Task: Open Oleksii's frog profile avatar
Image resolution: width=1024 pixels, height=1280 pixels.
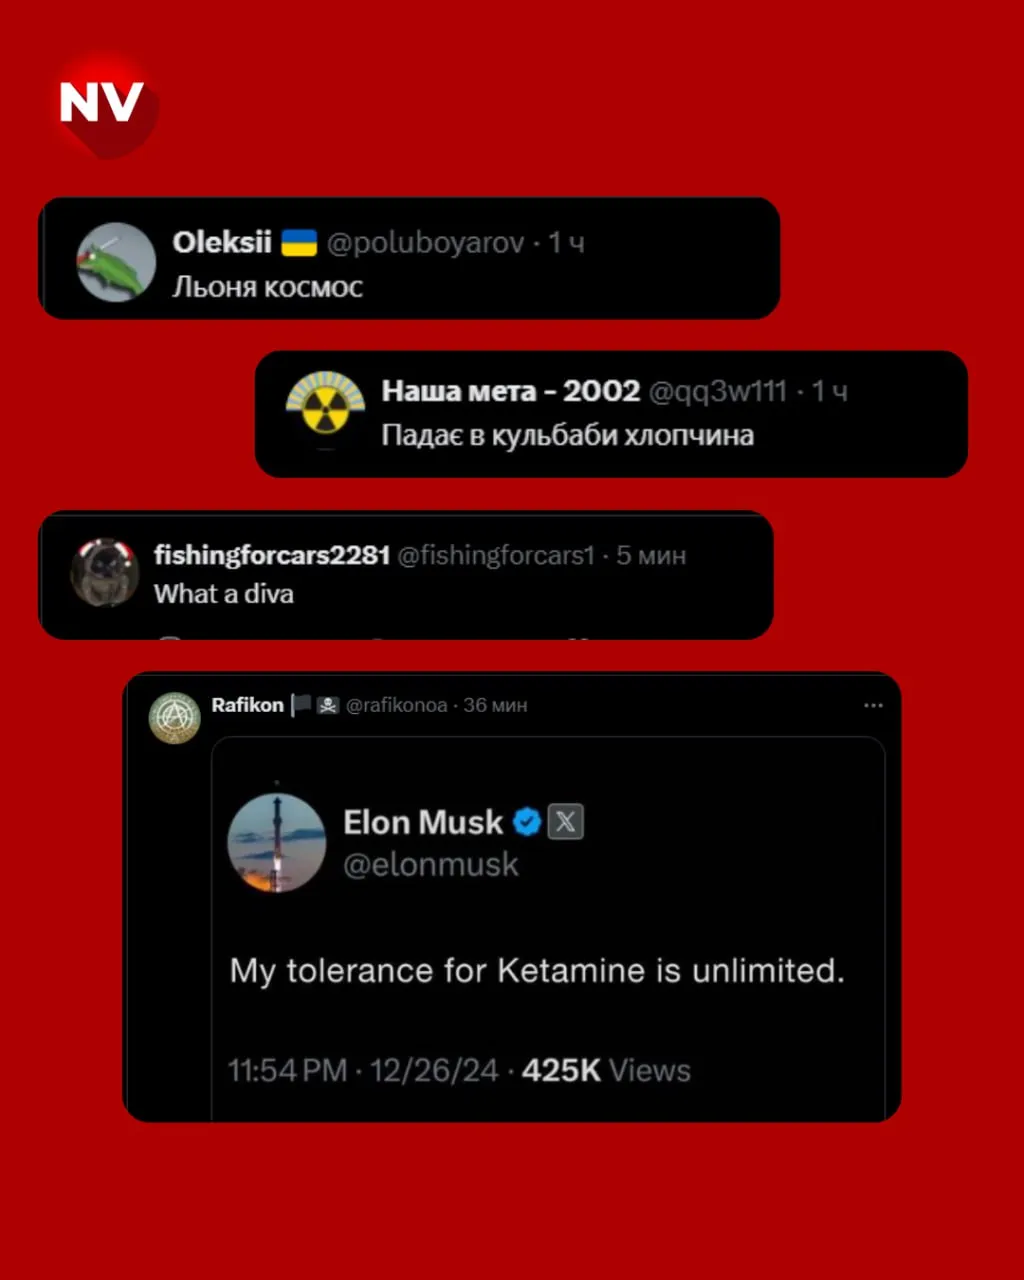Action: (116, 261)
